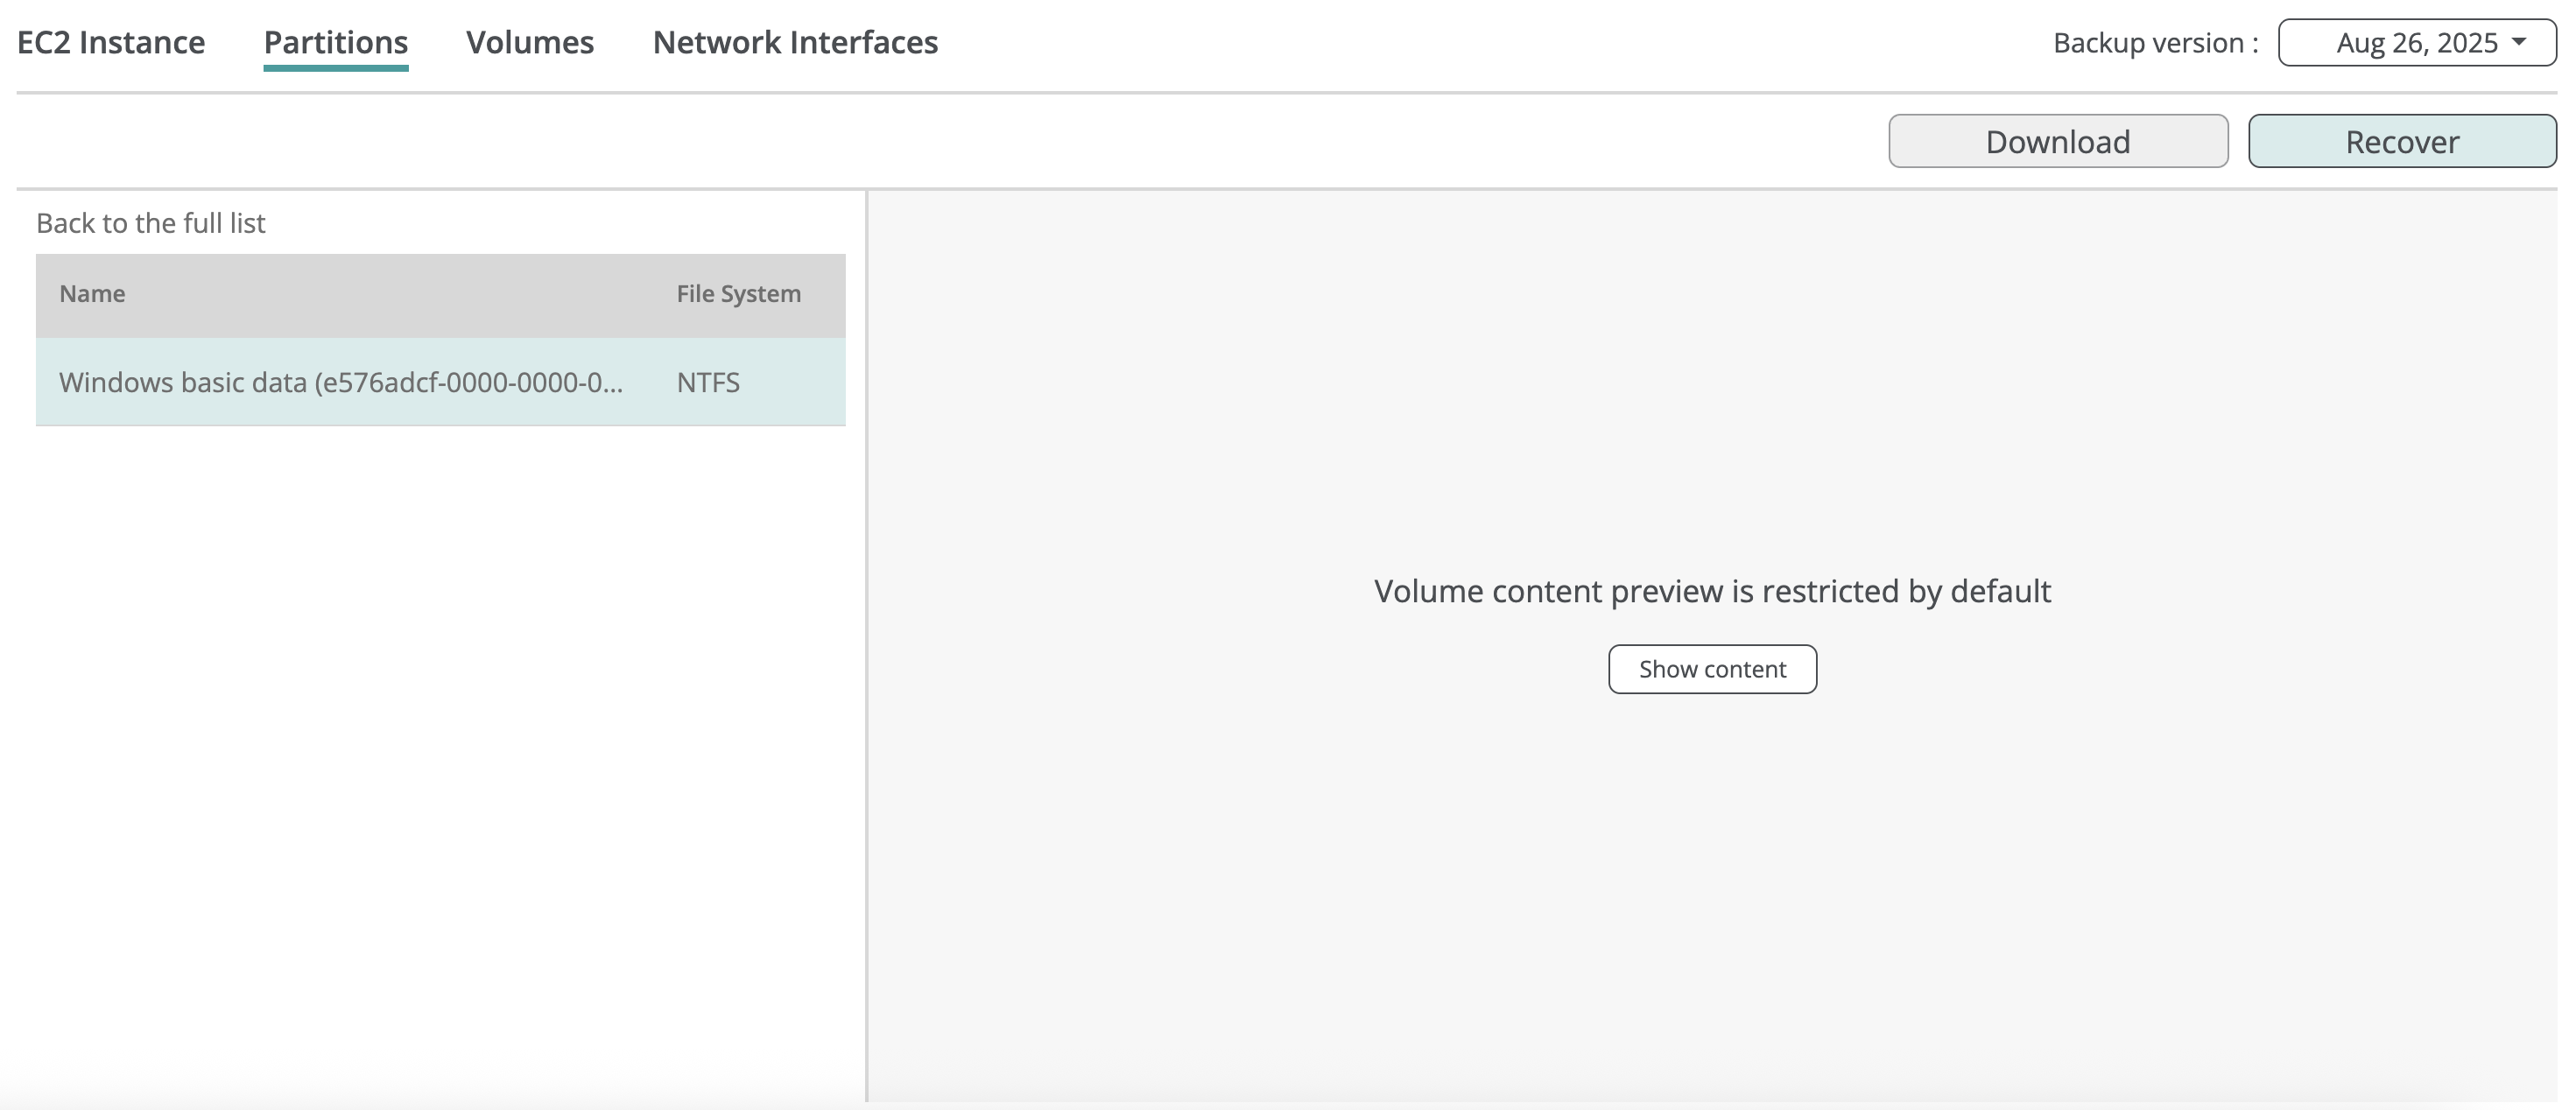The image size is (2576, 1110).
Task: Select the Windows basic data partition row
Action: (340, 382)
